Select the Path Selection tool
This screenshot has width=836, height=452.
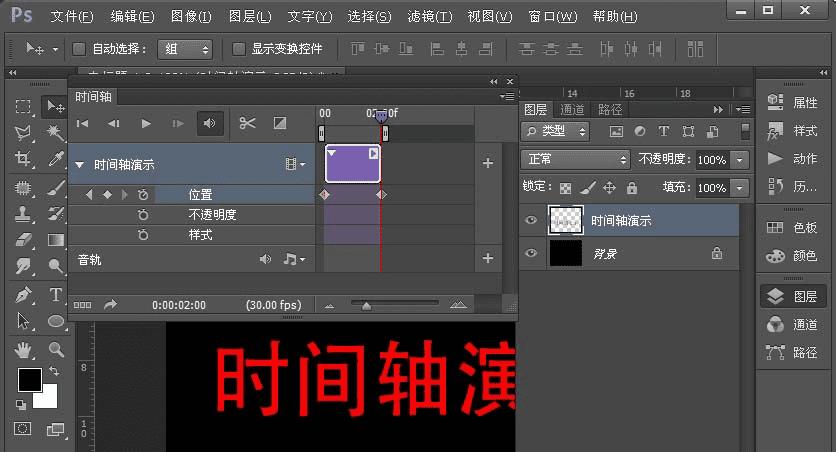click(x=23, y=321)
